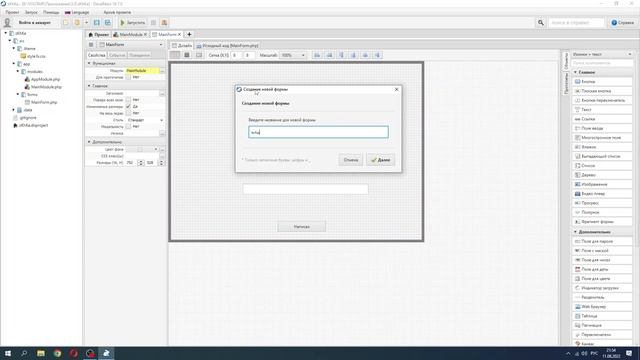Add the Список component
This screenshot has width=640, height=360.
click(x=602, y=166)
